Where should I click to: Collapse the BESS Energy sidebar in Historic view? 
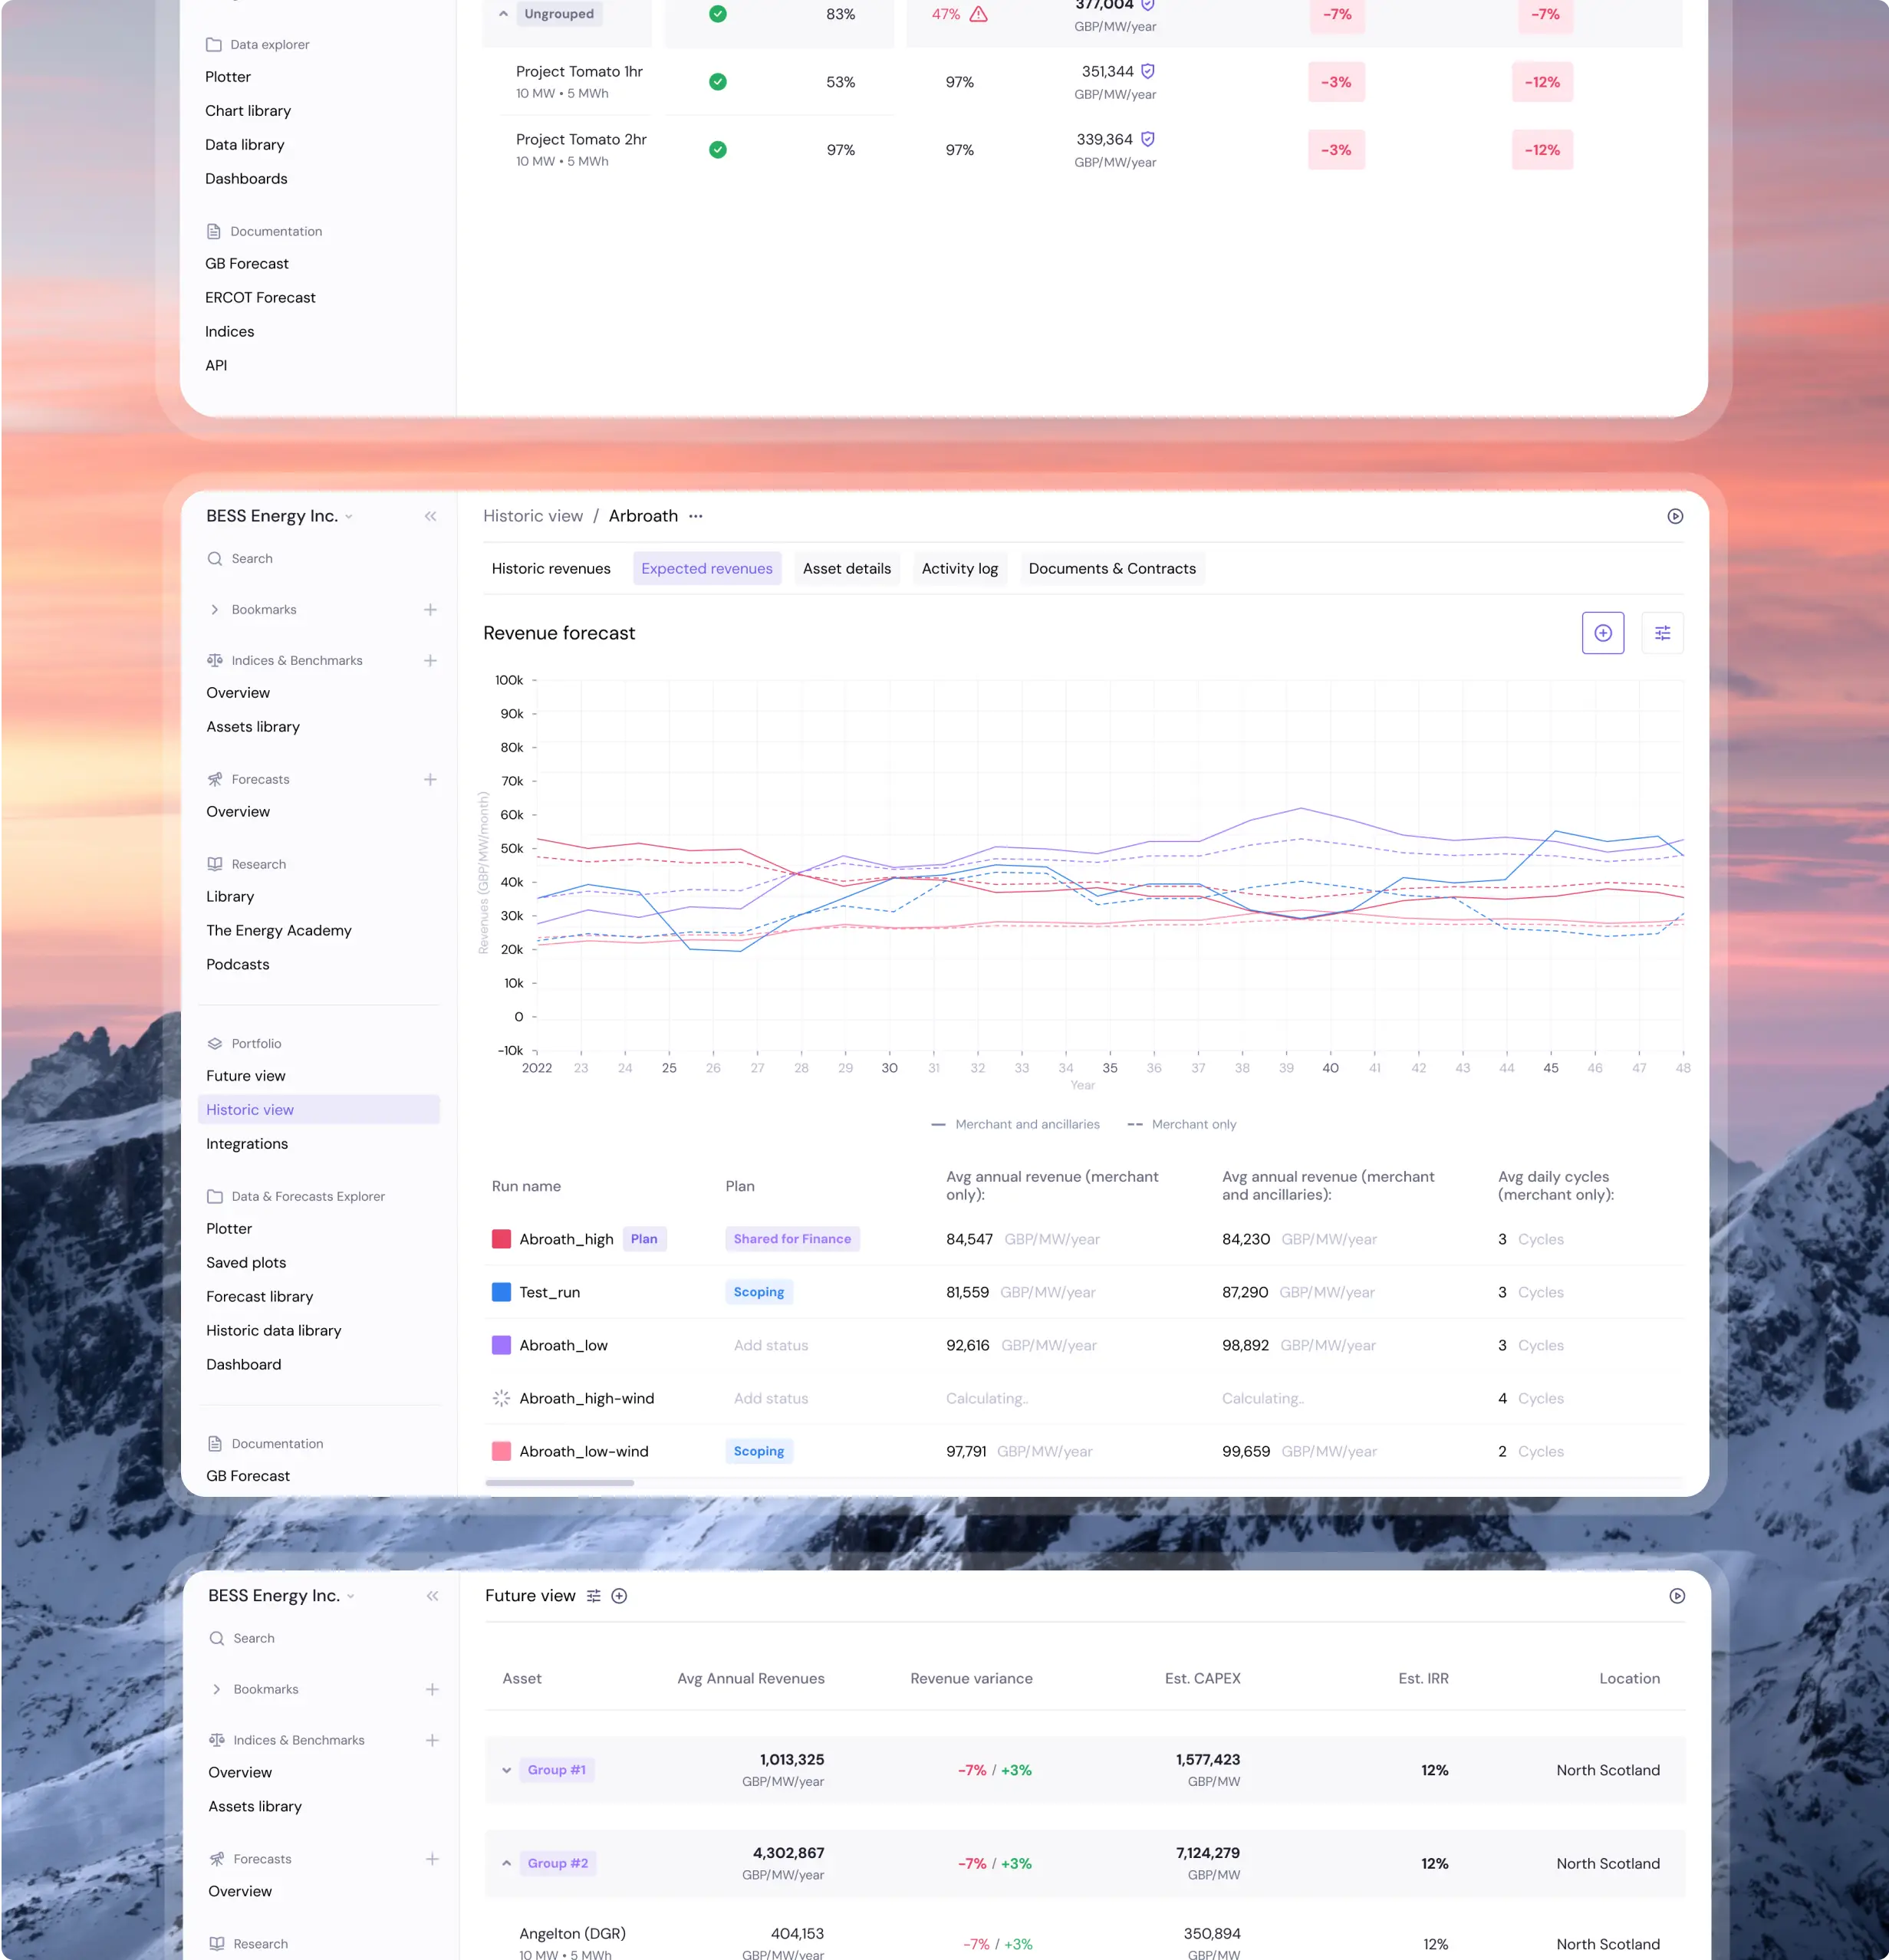point(430,516)
